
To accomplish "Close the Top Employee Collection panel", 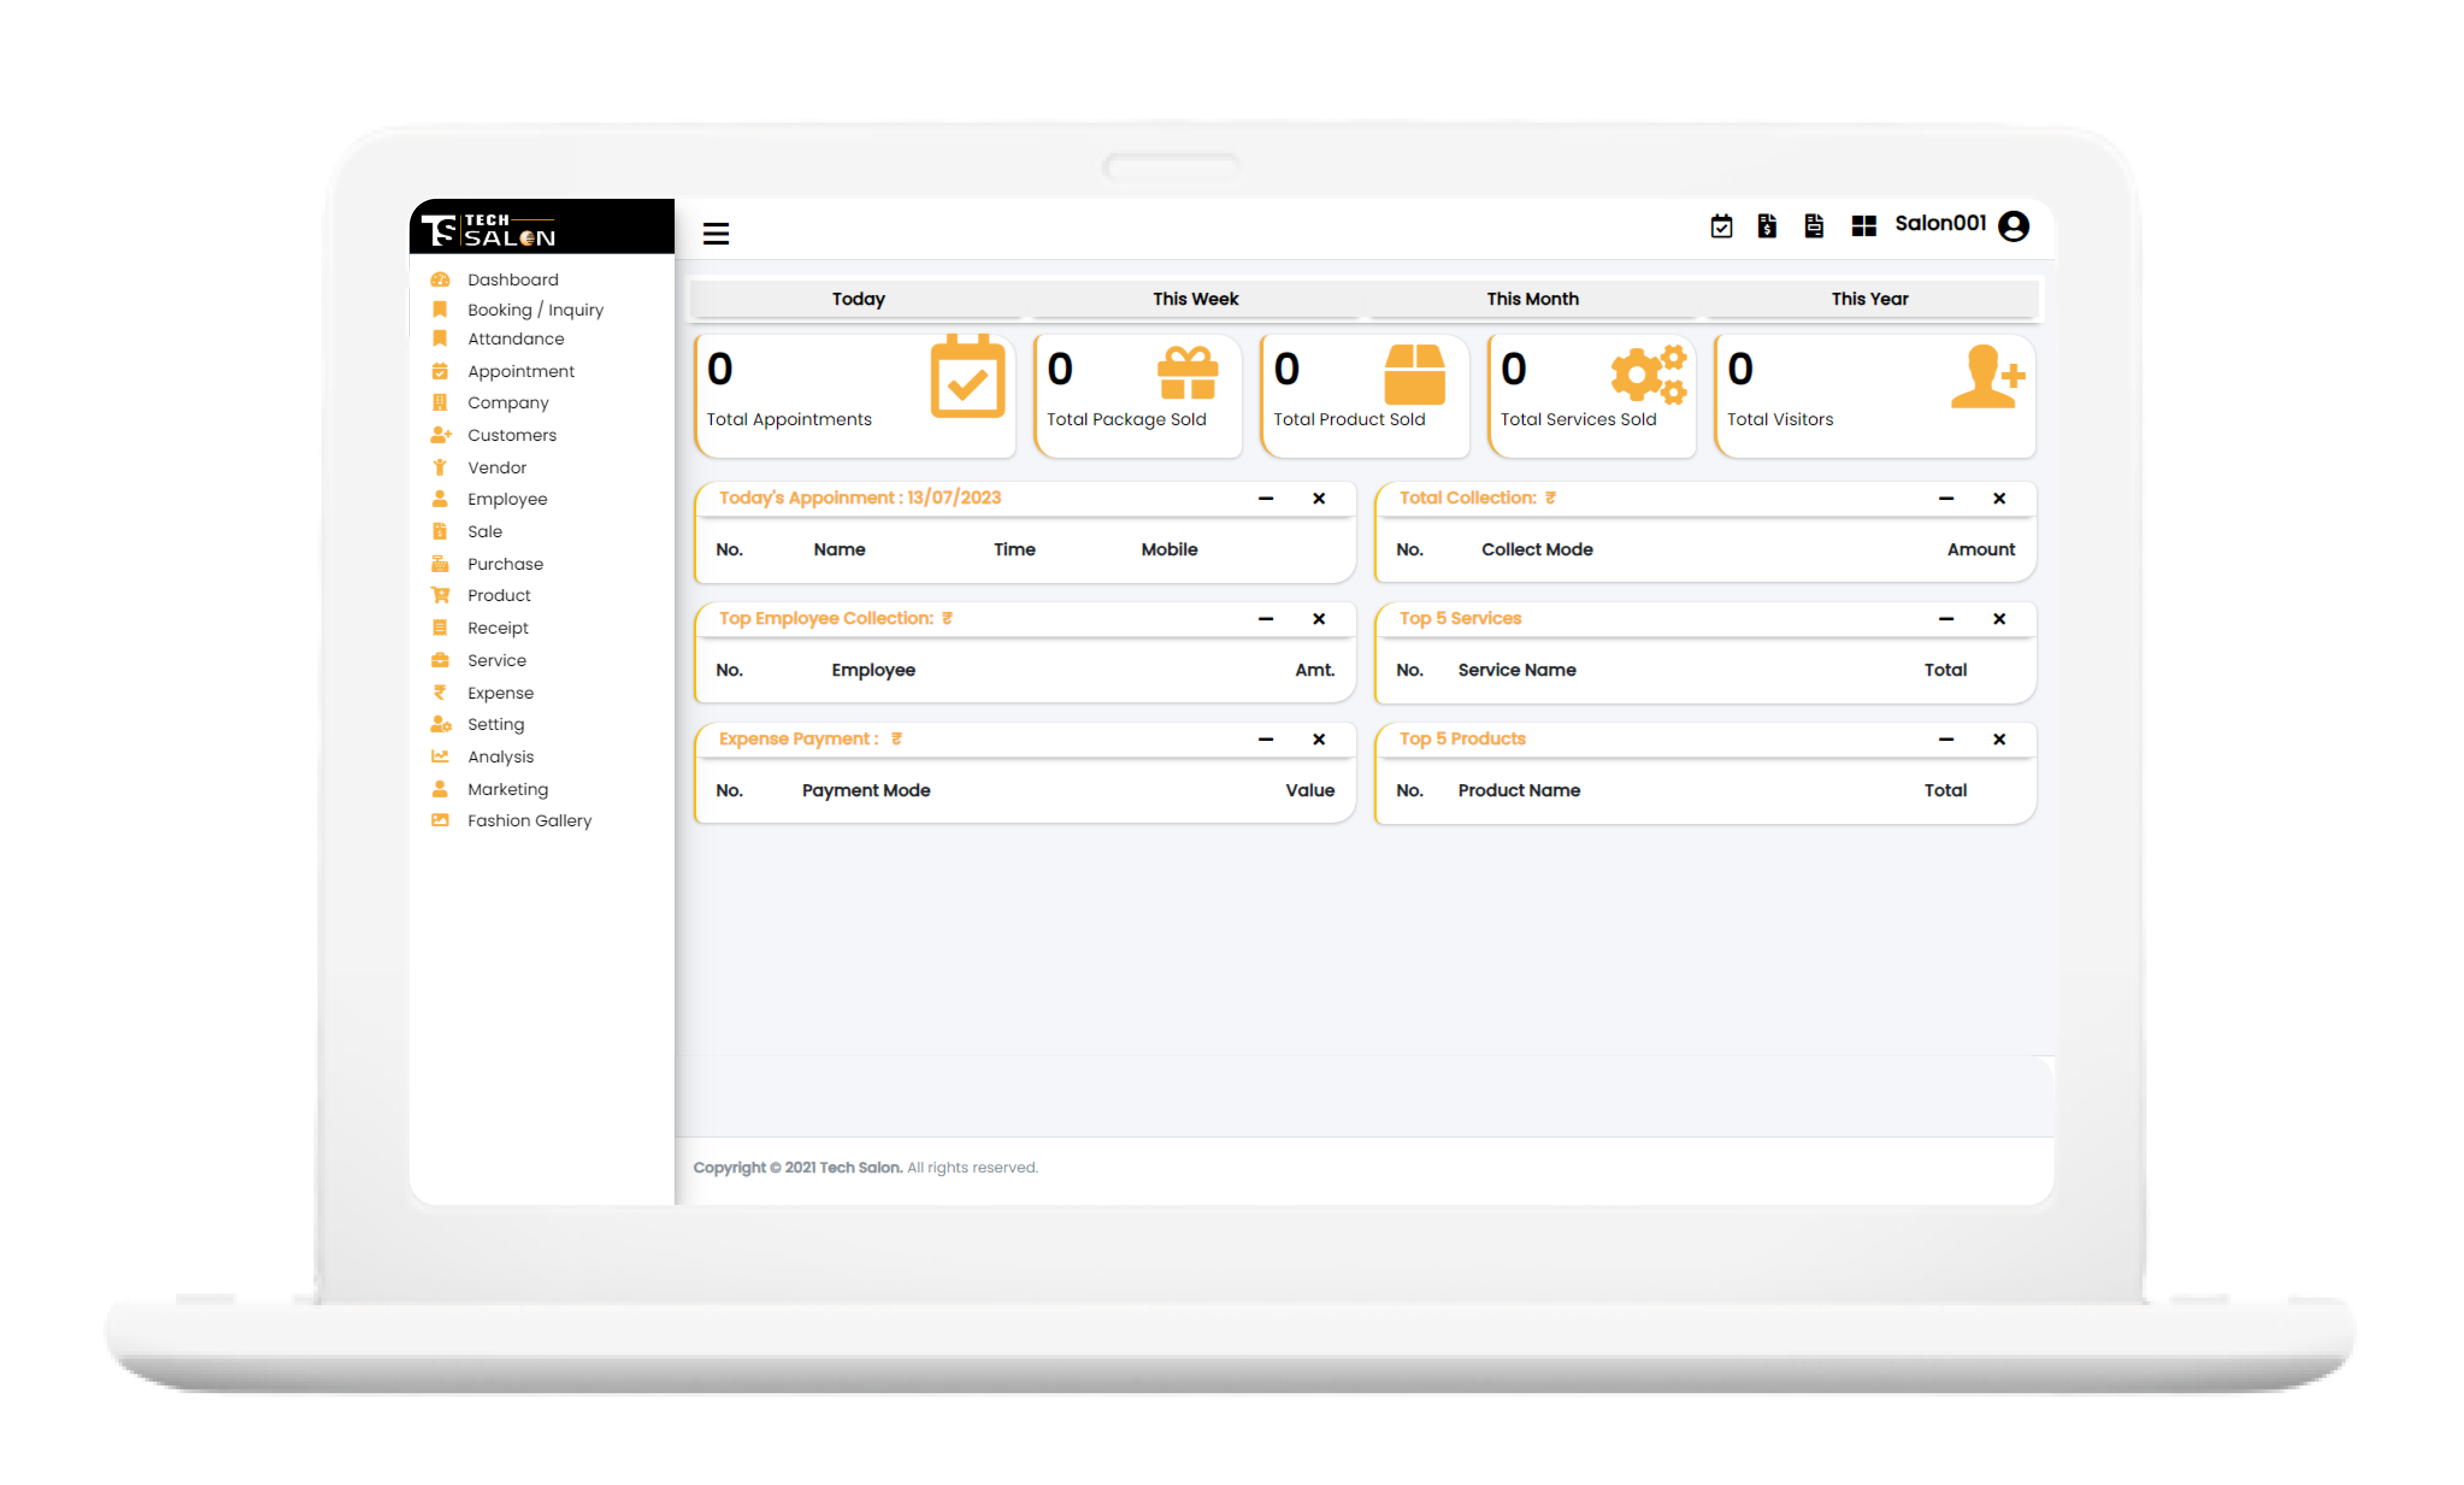I will (1319, 619).
